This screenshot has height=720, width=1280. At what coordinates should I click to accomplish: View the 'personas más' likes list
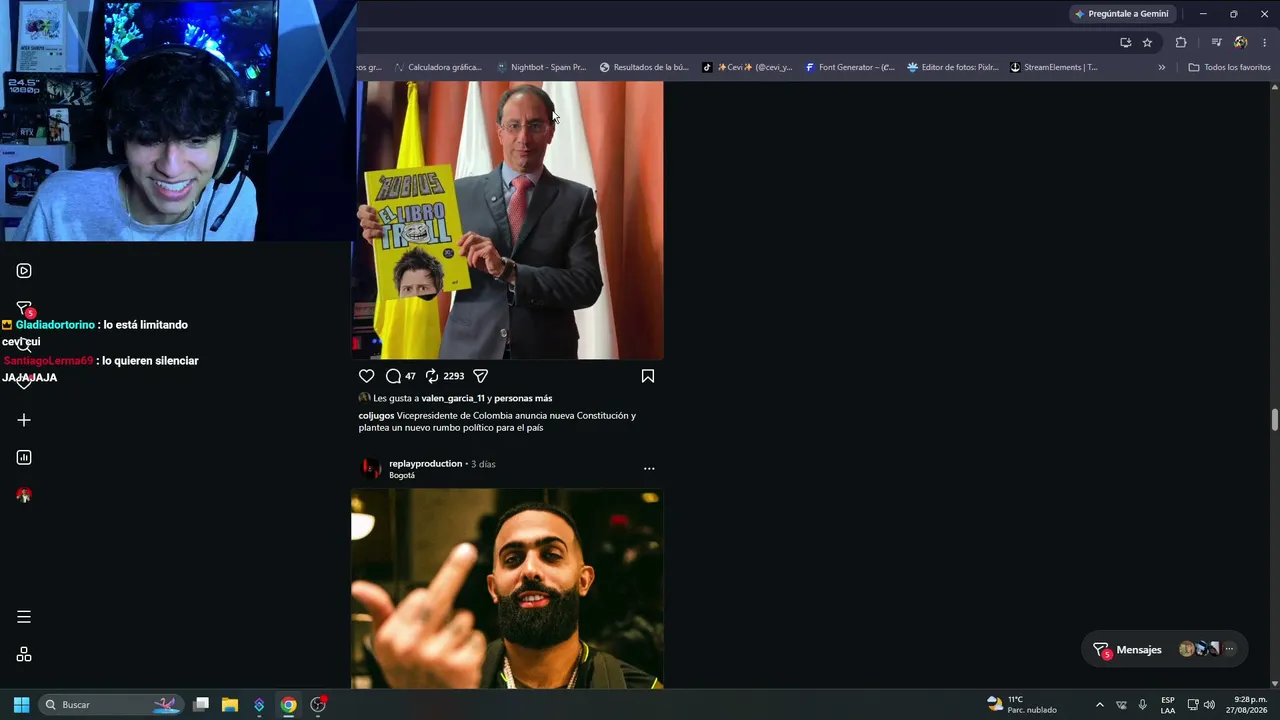point(523,398)
